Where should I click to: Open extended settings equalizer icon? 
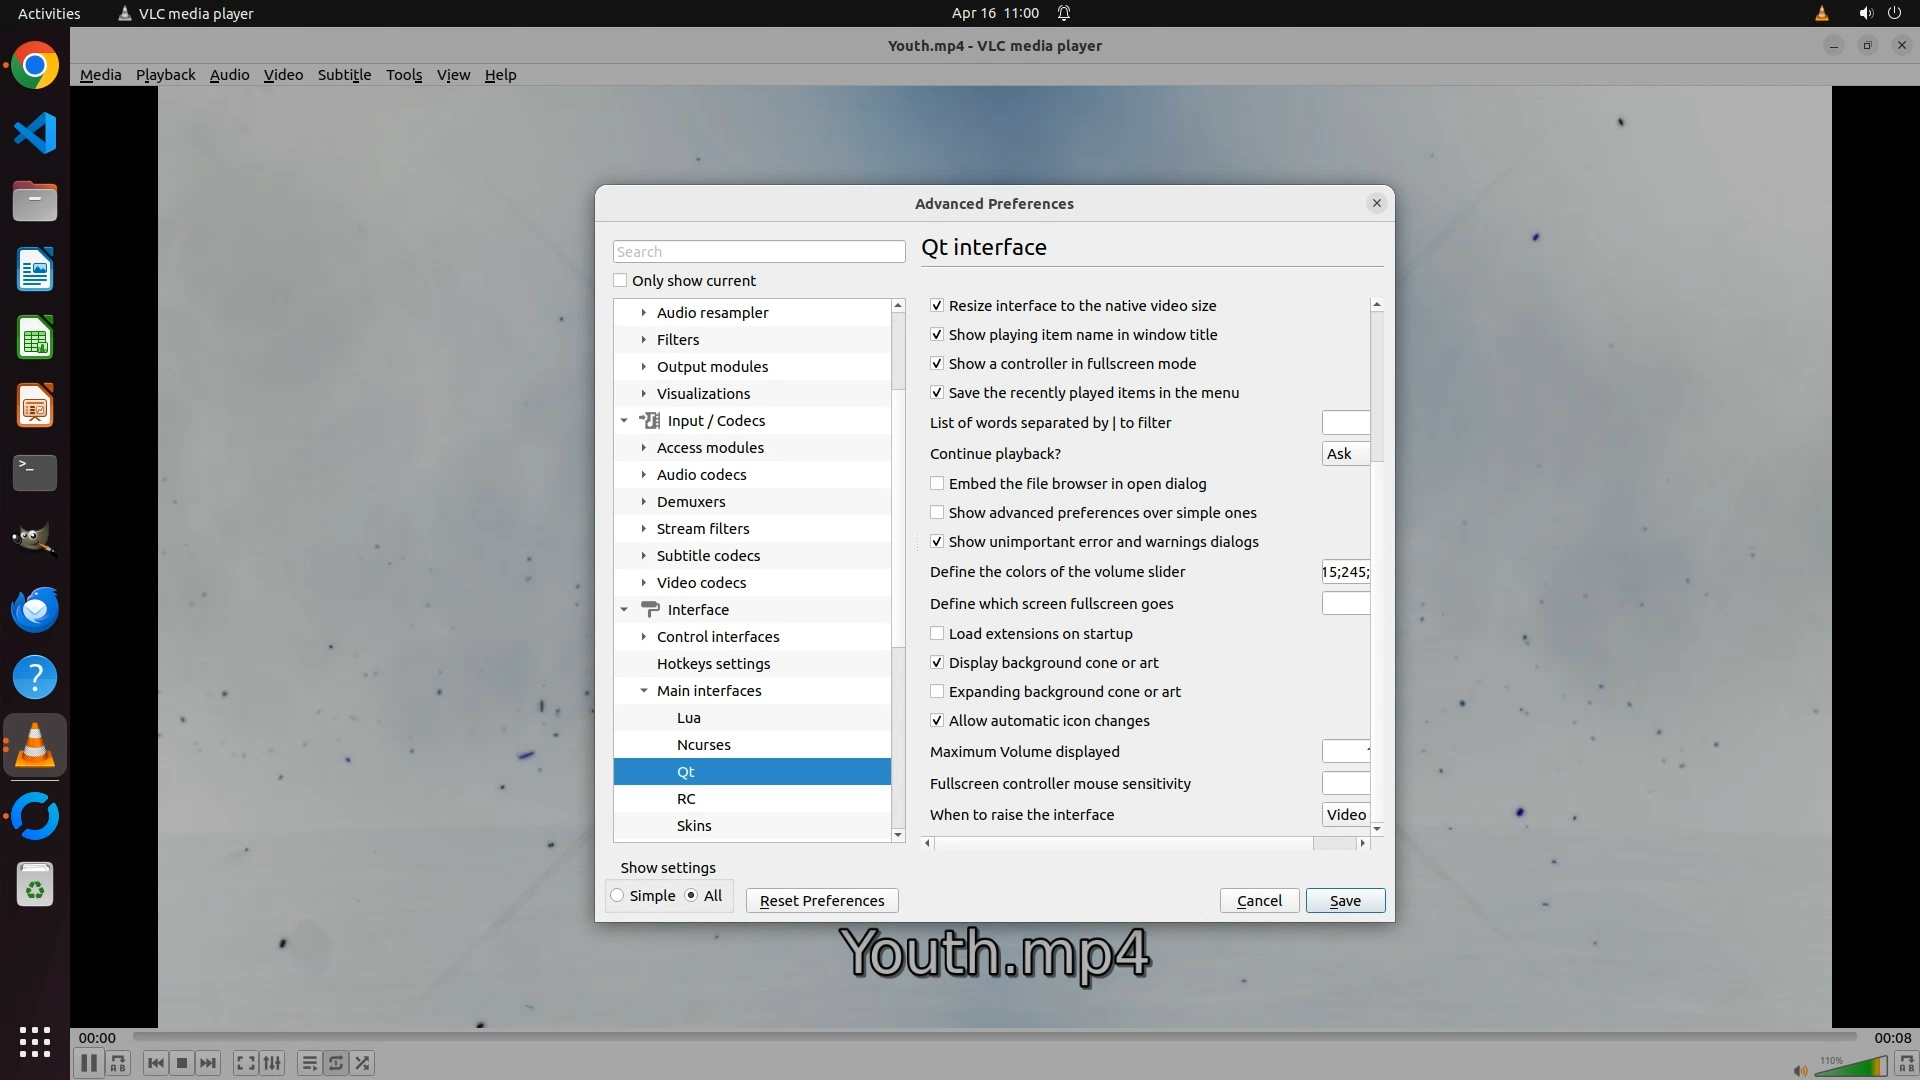pos(272,1063)
